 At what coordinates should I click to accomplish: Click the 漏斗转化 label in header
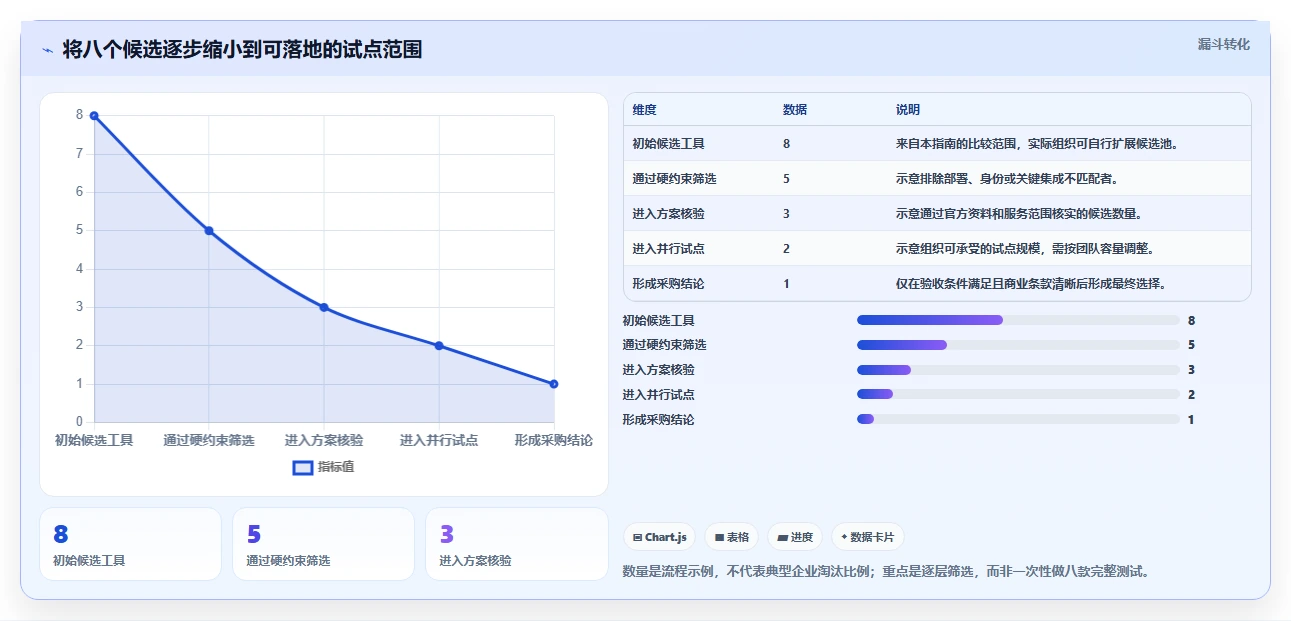tap(1223, 44)
